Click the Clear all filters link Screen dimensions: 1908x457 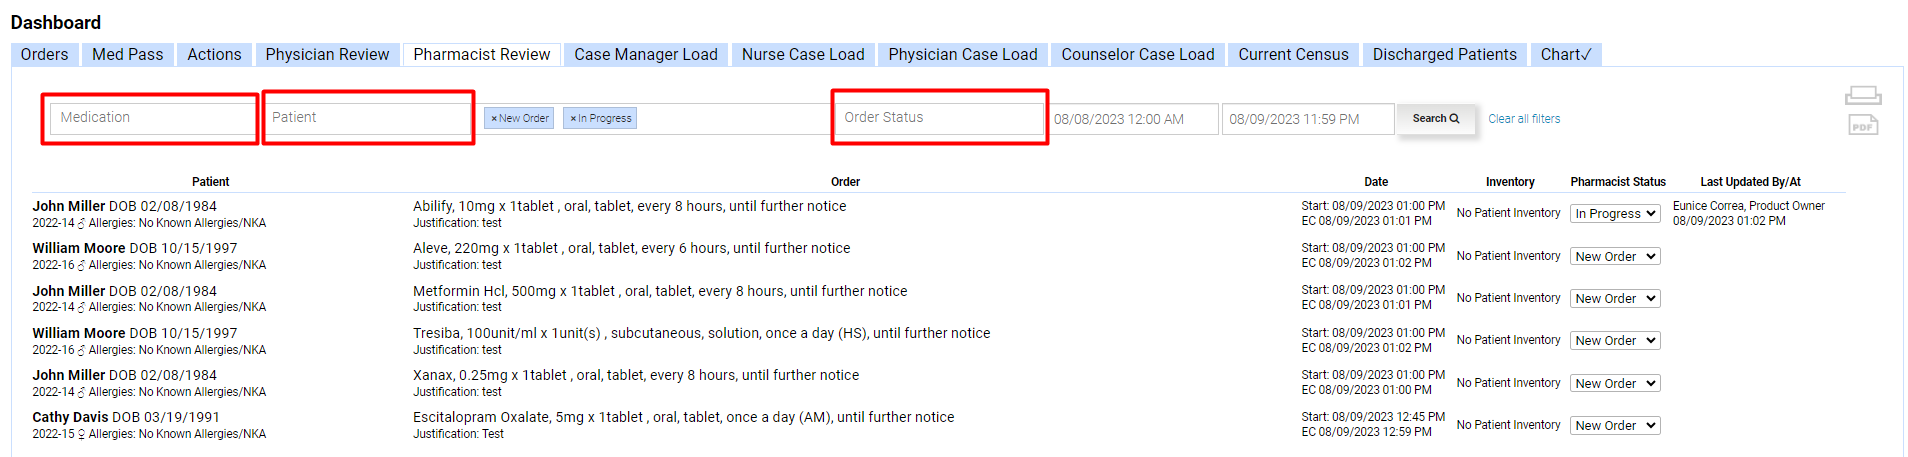(1523, 119)
